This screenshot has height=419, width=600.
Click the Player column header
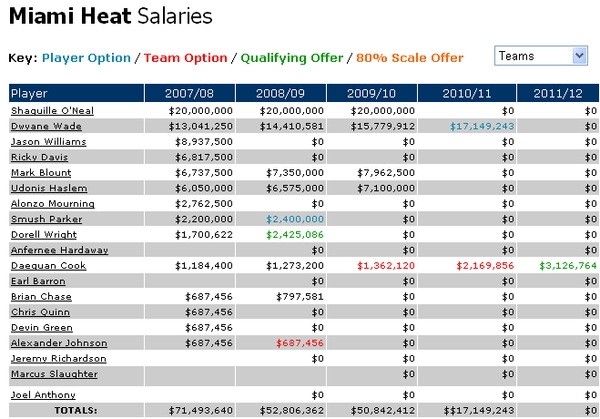click(77, 93)
